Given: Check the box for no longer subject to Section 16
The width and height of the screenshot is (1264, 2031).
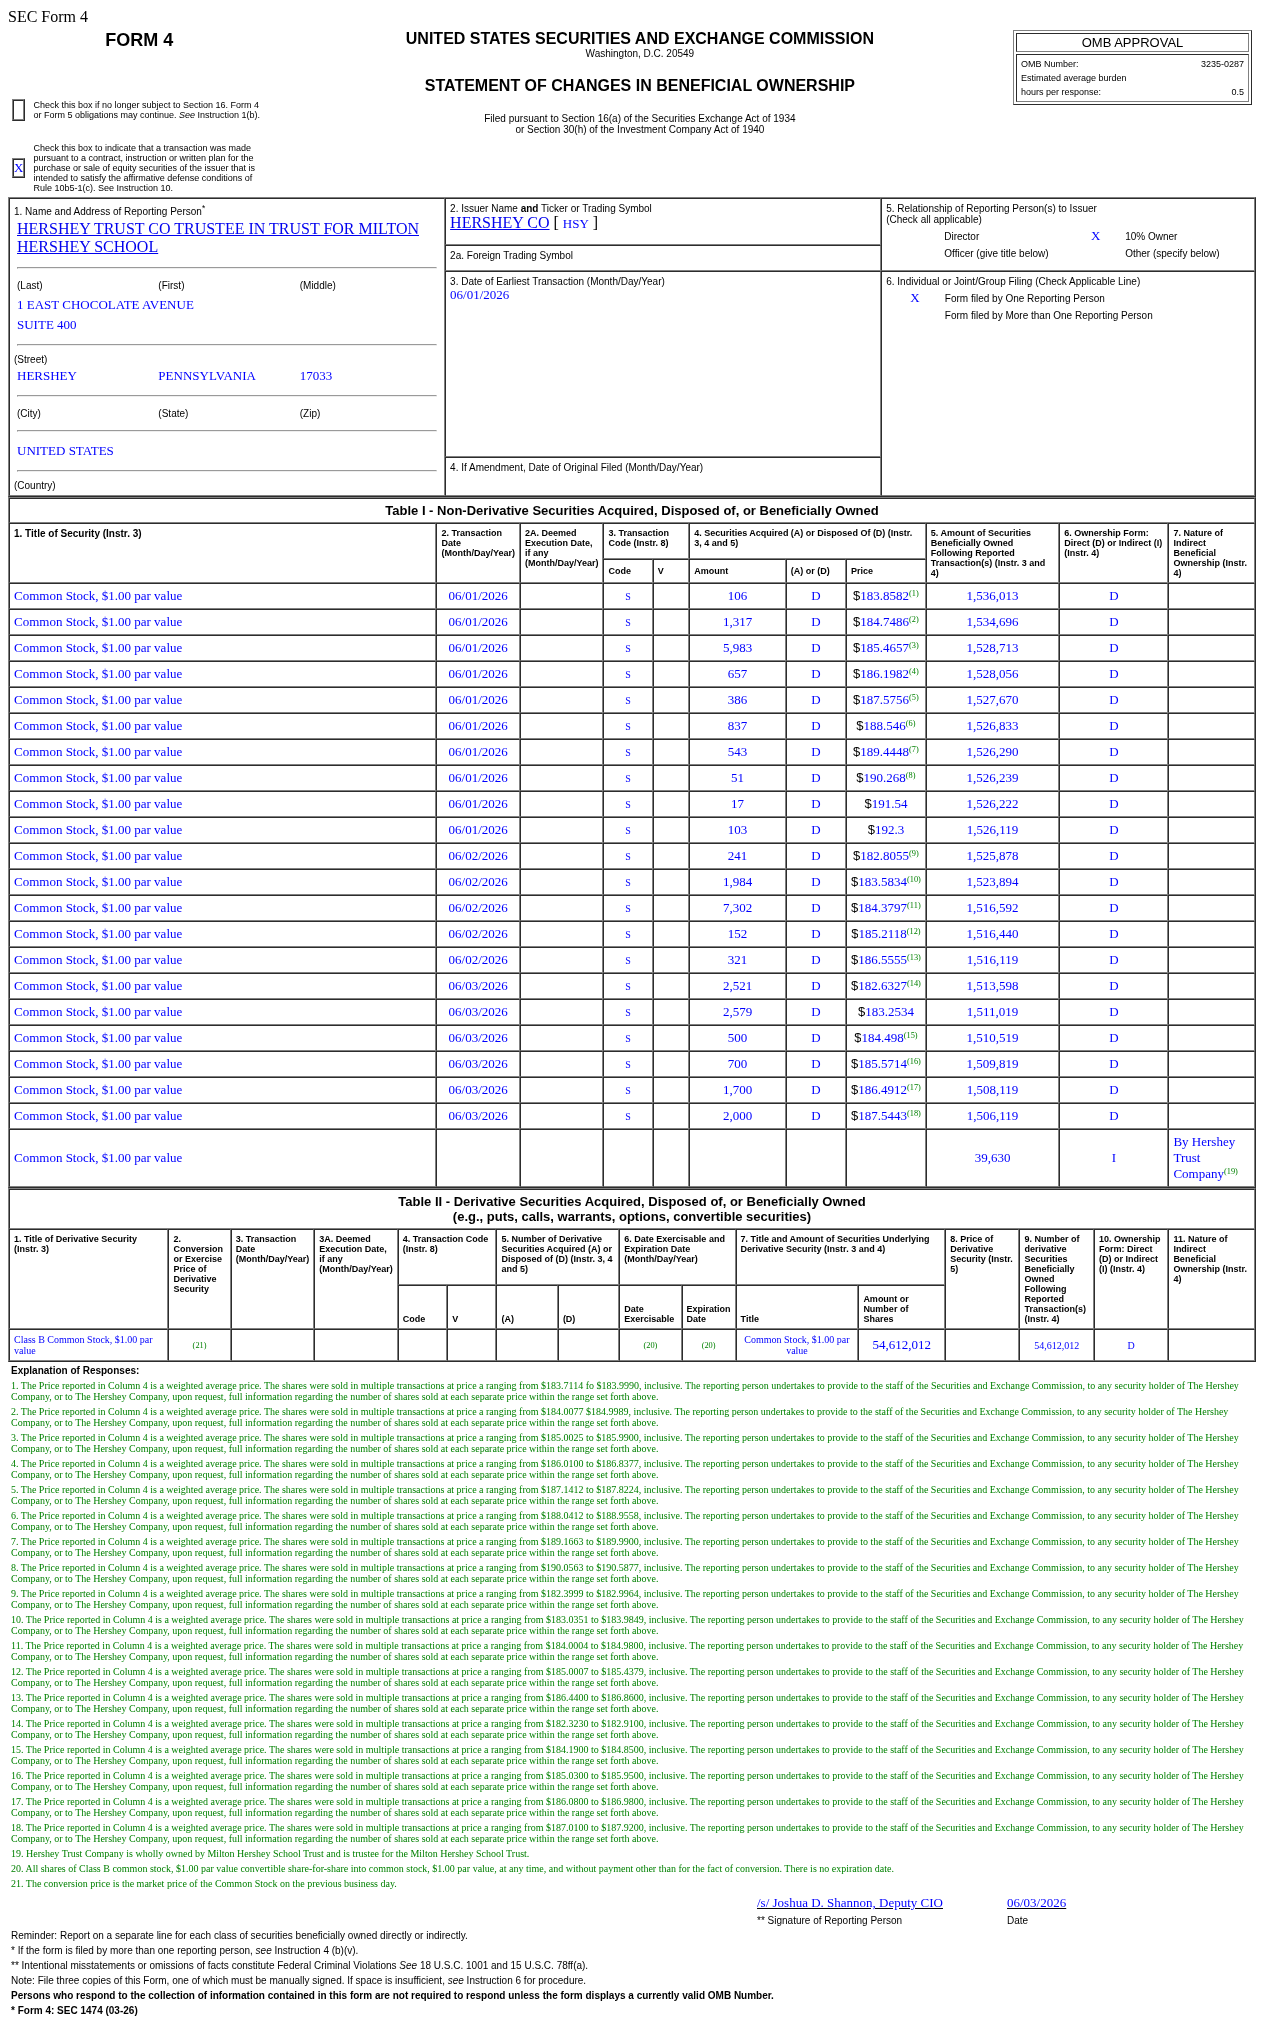Looking at the screenshot, I should (x=18, y=110).
